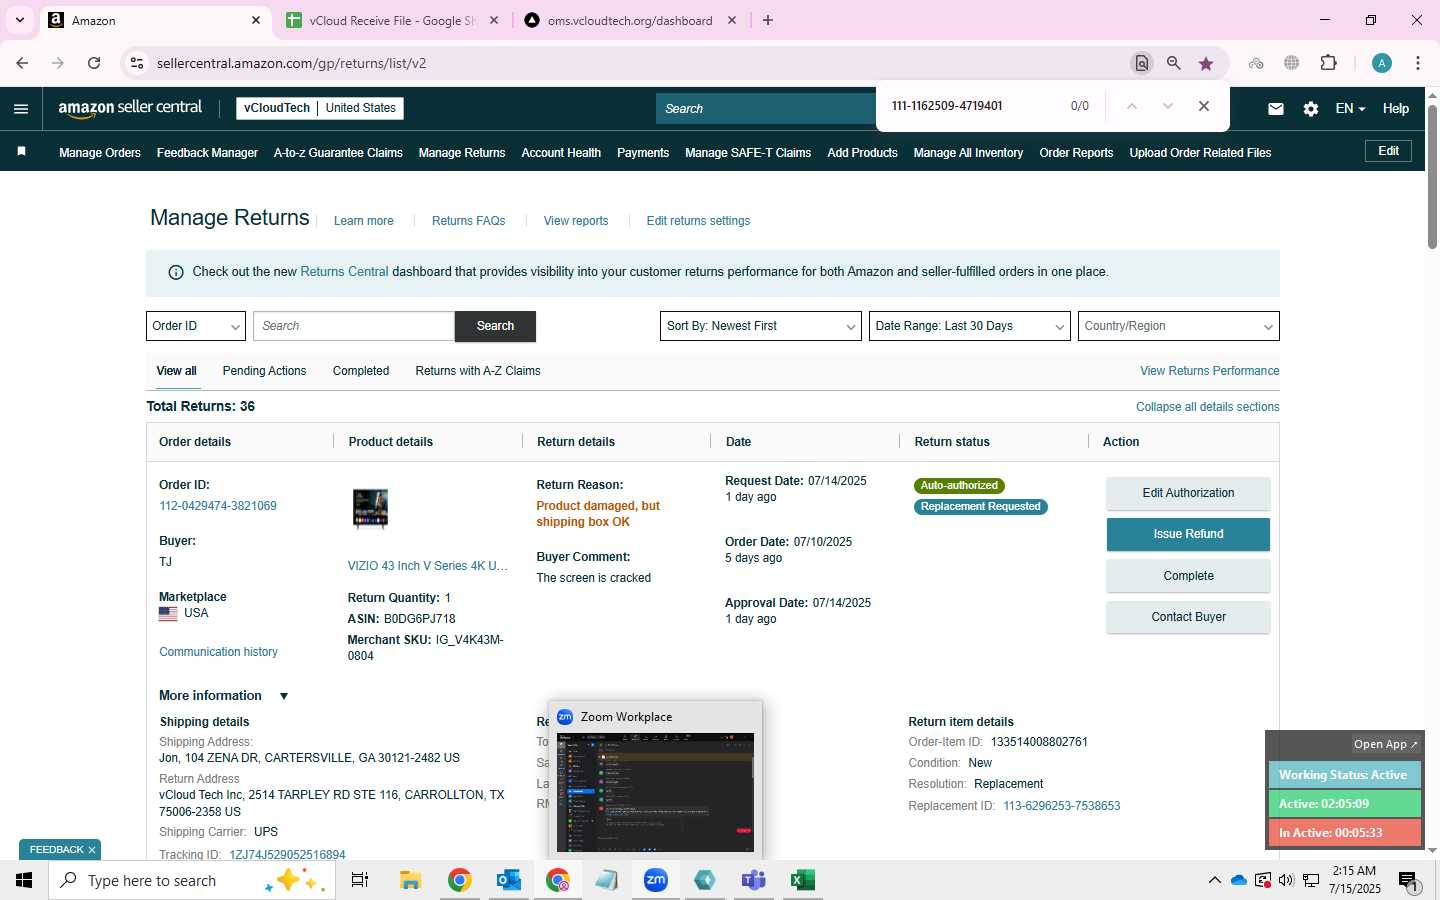
Task: Open the Date Range Last 30 Days dropdown
Action: (x=970, y=326)
